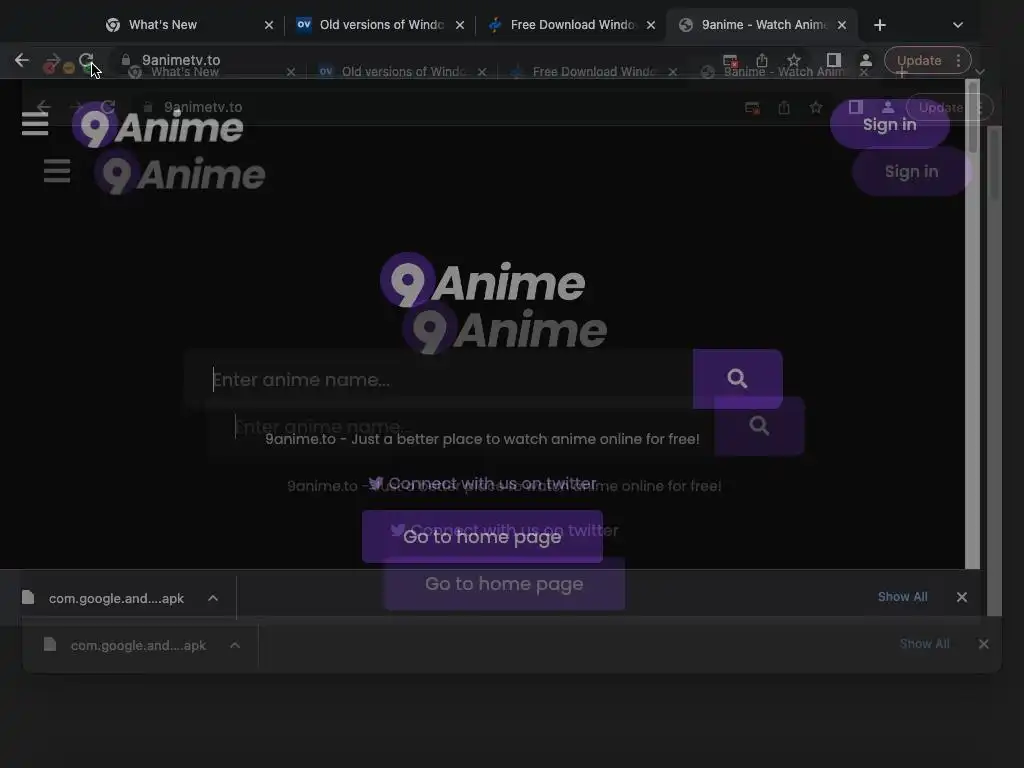Click Show All downloads

902,597
